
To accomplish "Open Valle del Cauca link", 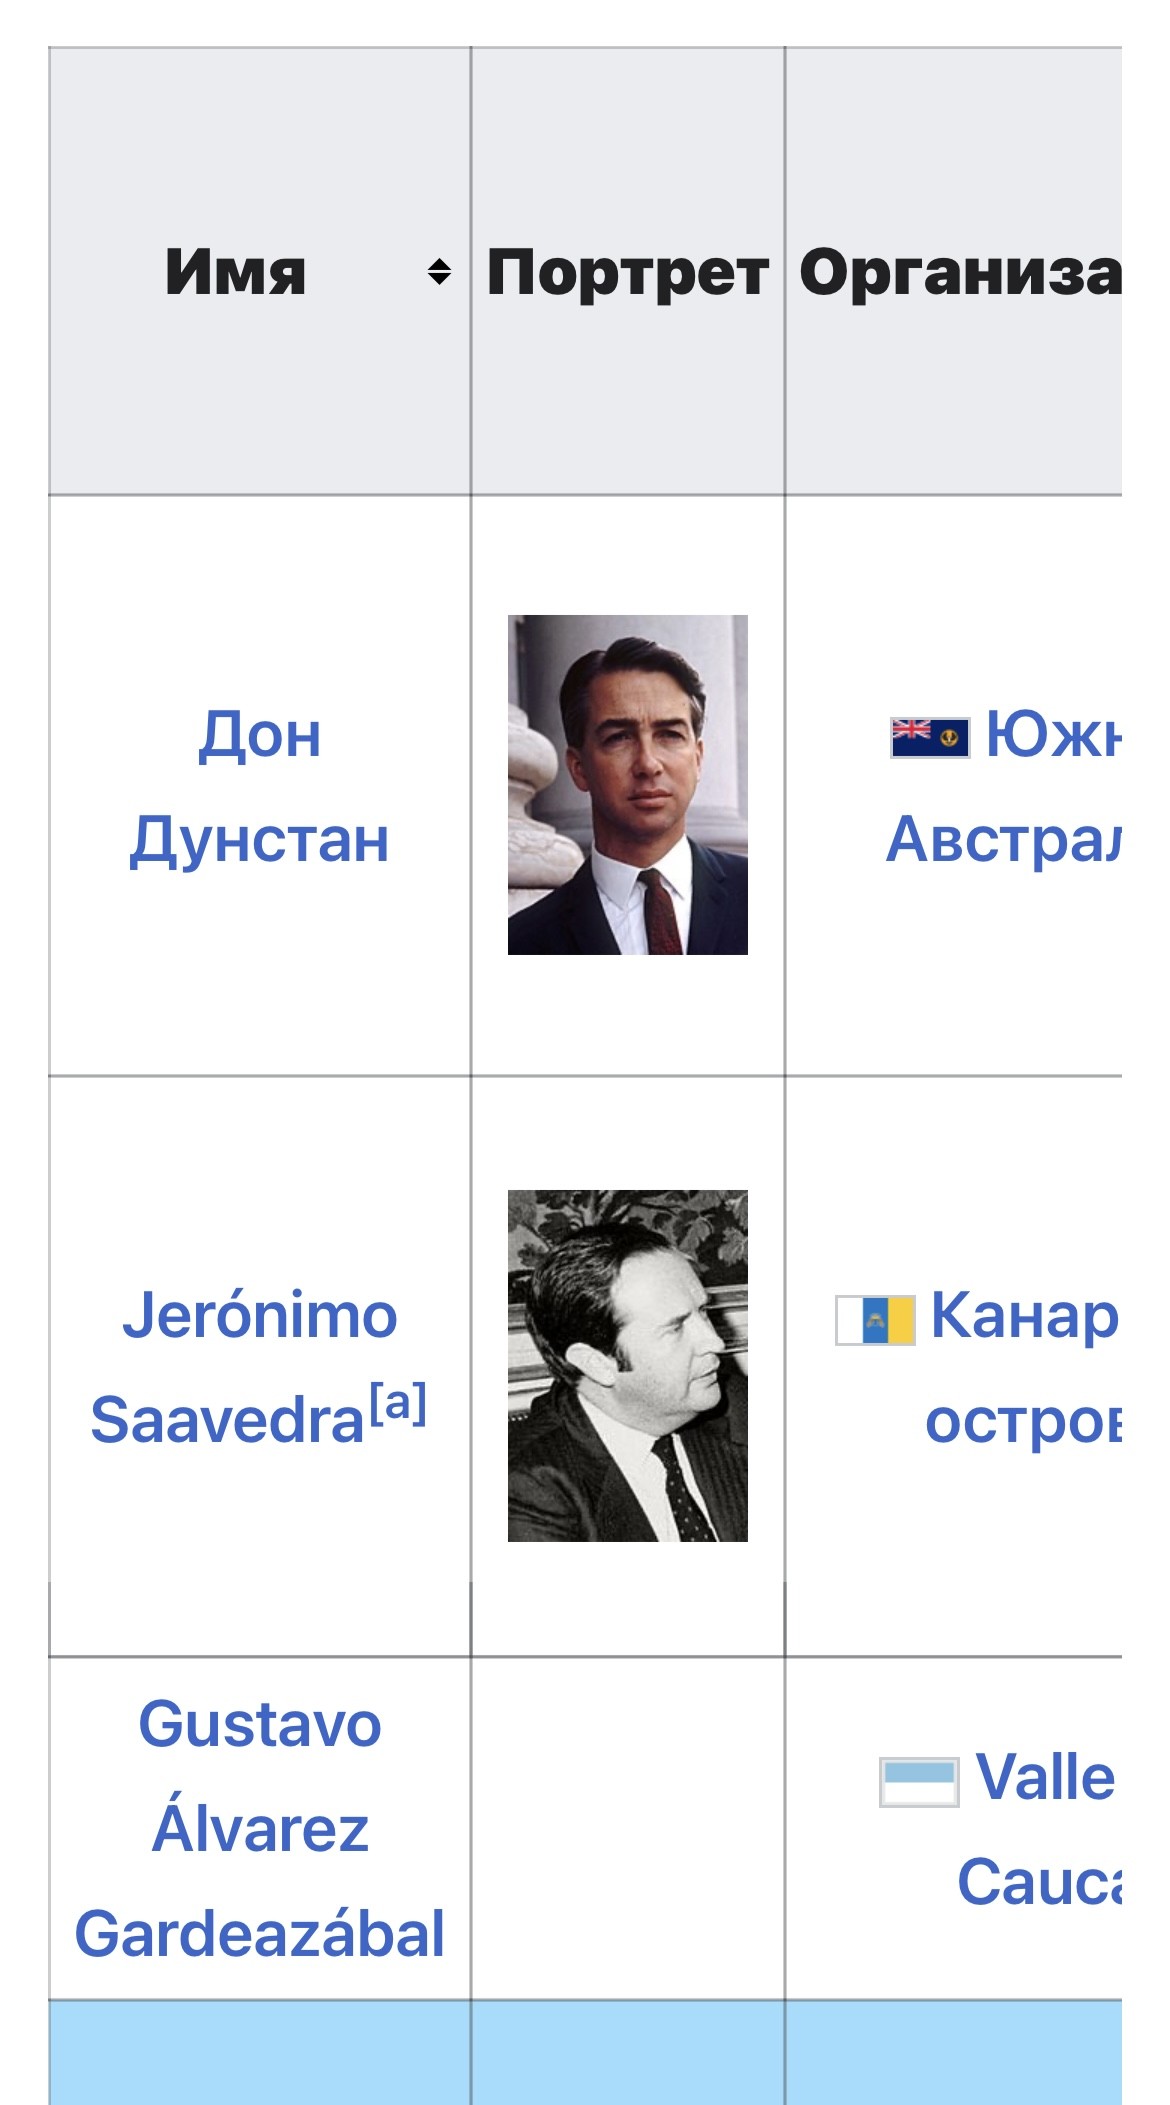I will (x=1040, y=1829).
